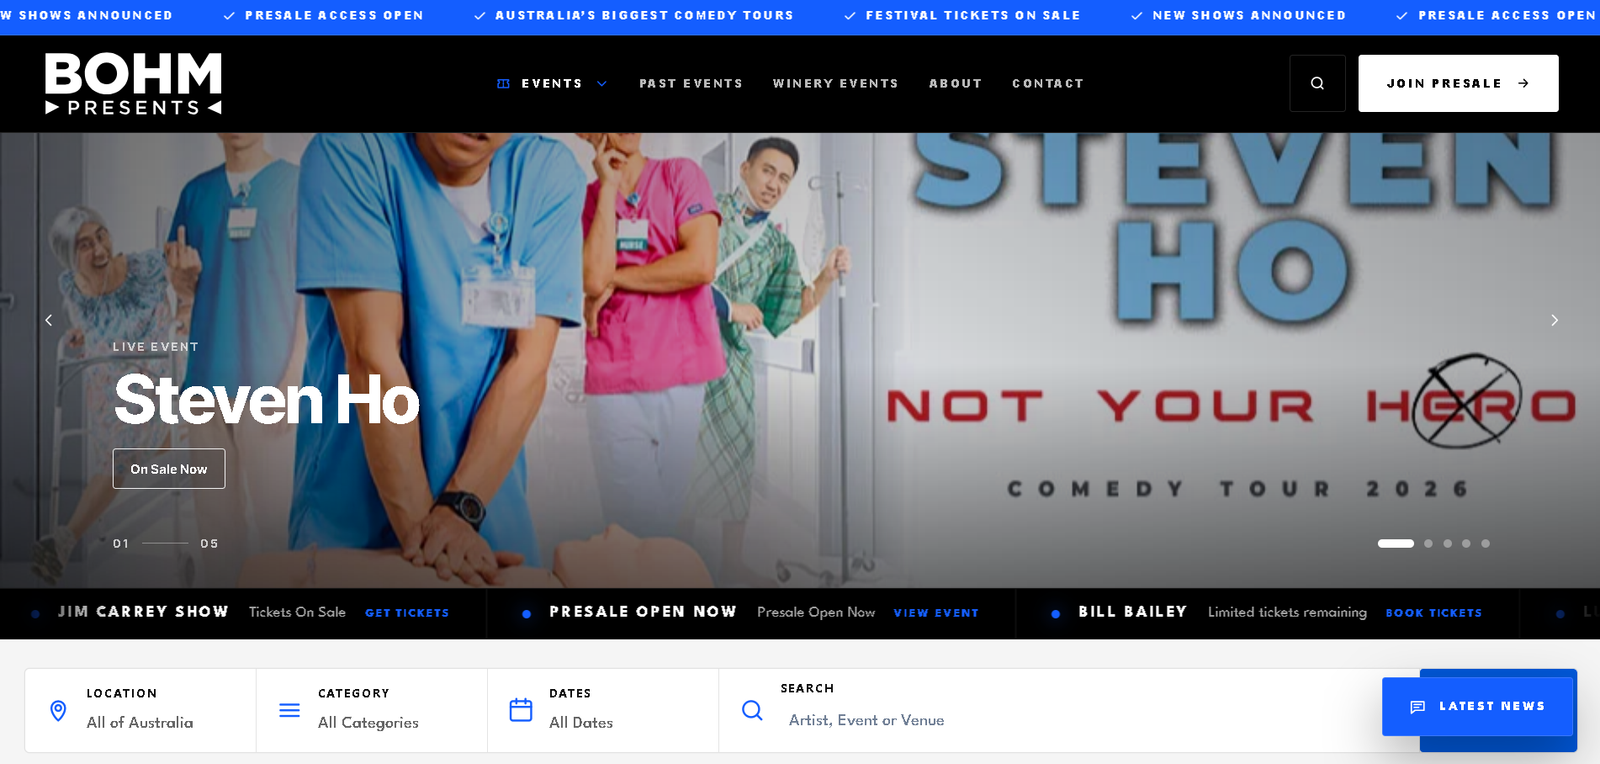Click the BOHM Presents logo
This screenshot has width=1600, height=764.
[x=133, y=84]
